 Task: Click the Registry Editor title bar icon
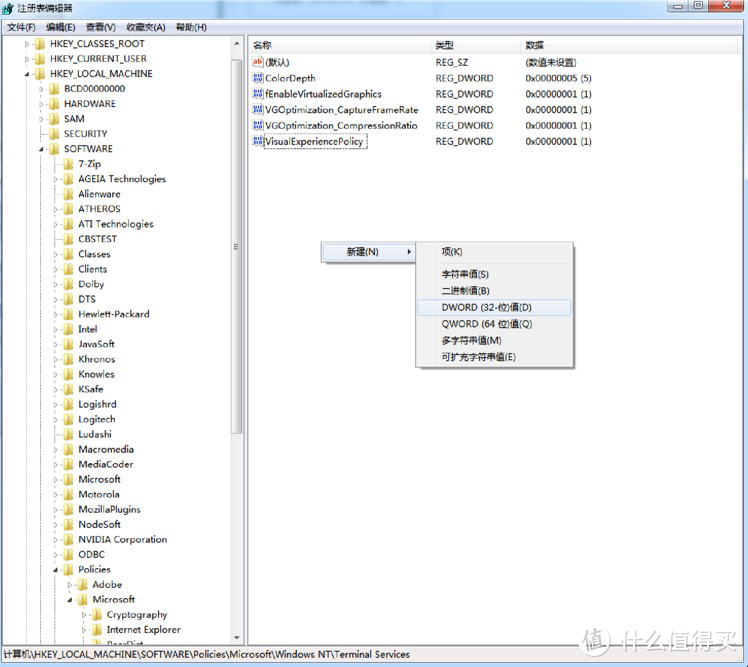[x=8, y=8]
